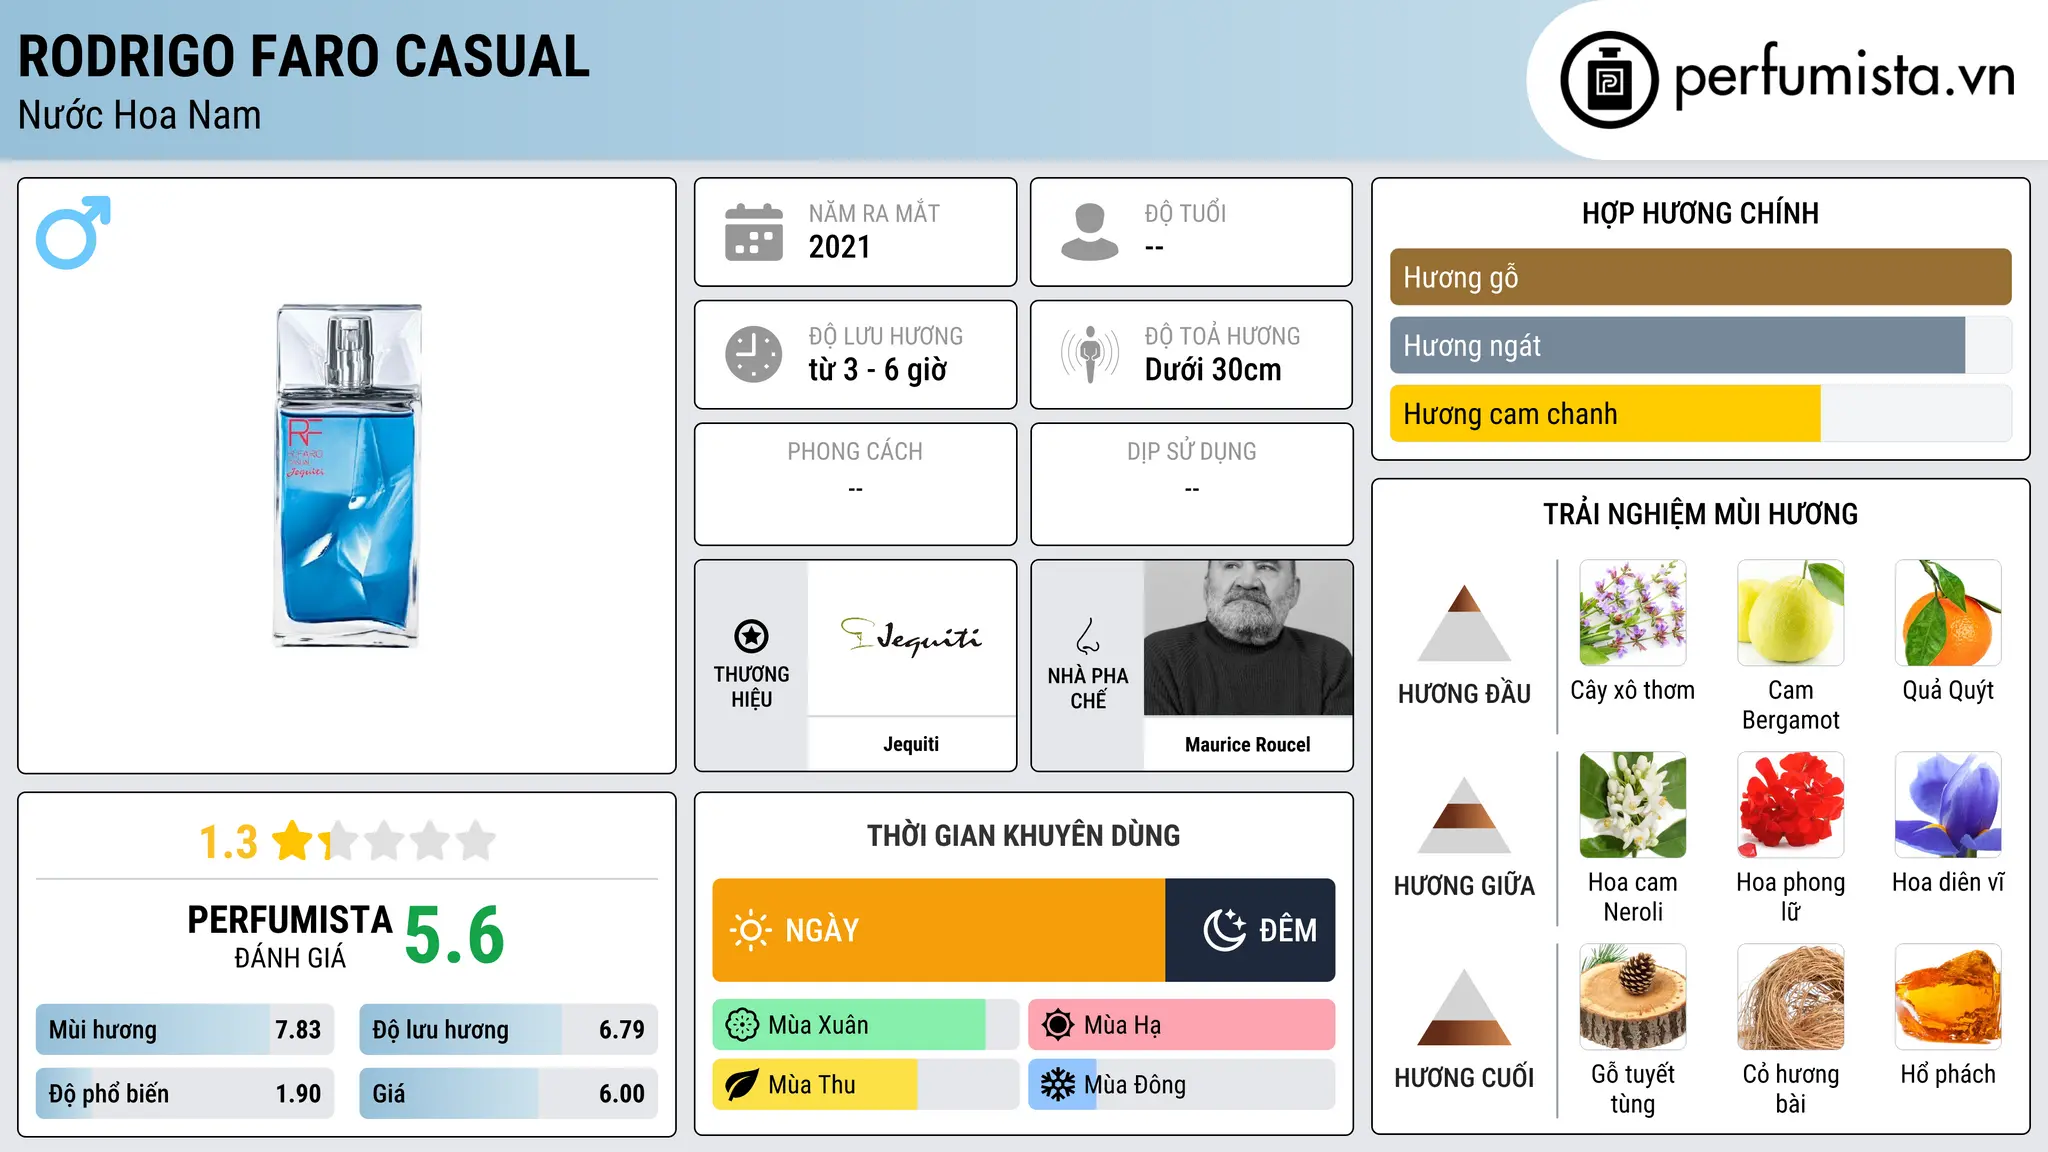Click the sun icon in the Ngày bar

750,930
